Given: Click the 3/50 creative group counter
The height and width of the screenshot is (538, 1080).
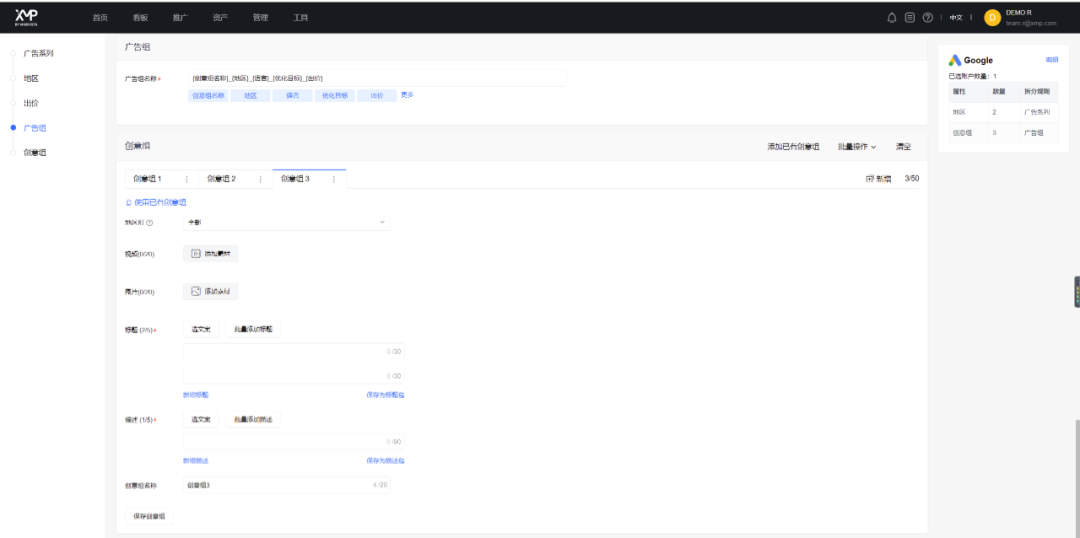Looking at the screenshot, I should [911, 178].
